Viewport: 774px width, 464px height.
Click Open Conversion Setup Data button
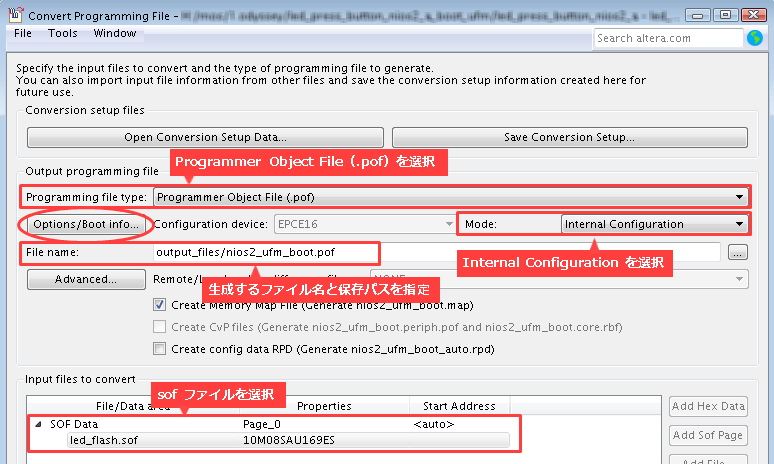click(205, 137)
